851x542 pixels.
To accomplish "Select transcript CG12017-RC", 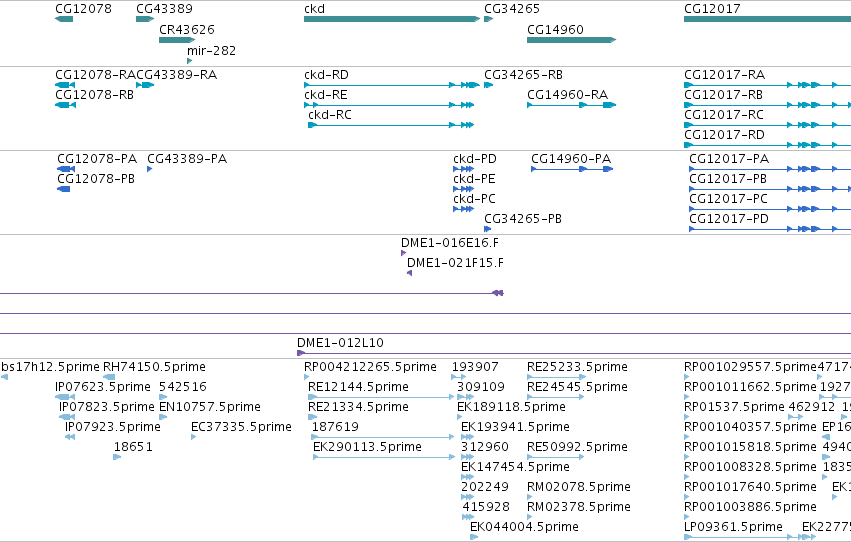I will tap(723, 115).
